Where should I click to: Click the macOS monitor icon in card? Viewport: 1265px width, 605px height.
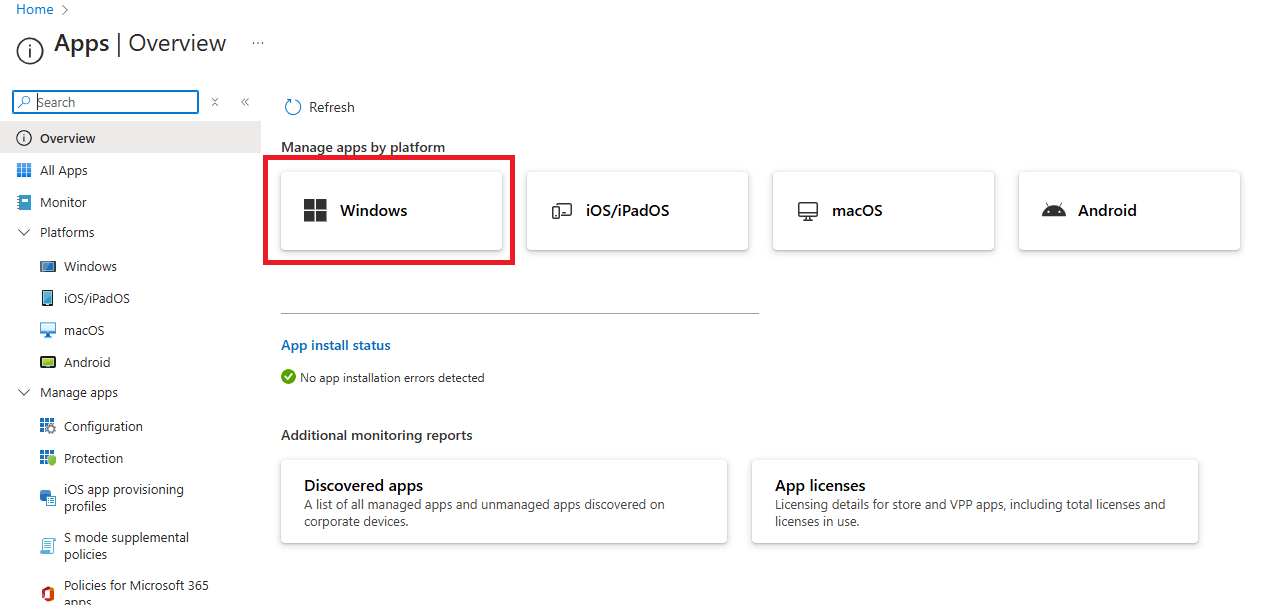point(808,211)
